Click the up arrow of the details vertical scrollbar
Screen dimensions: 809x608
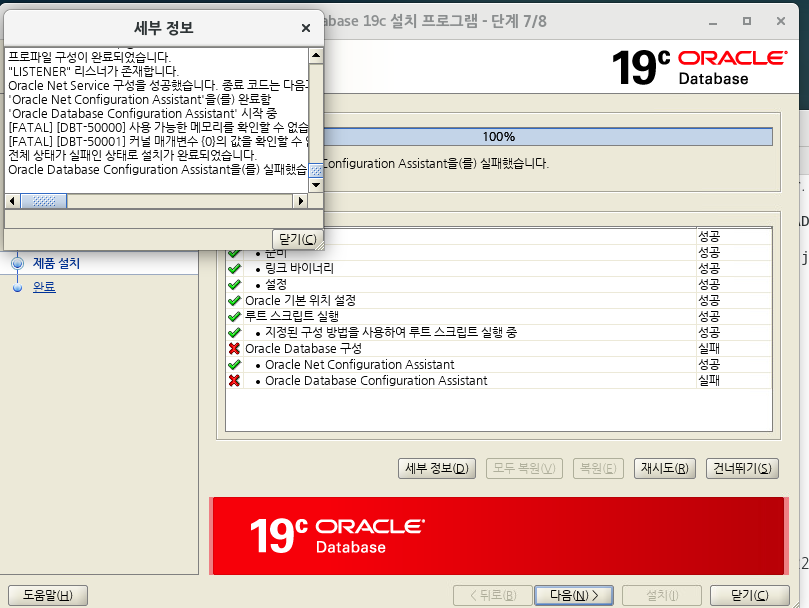[316, 55]
